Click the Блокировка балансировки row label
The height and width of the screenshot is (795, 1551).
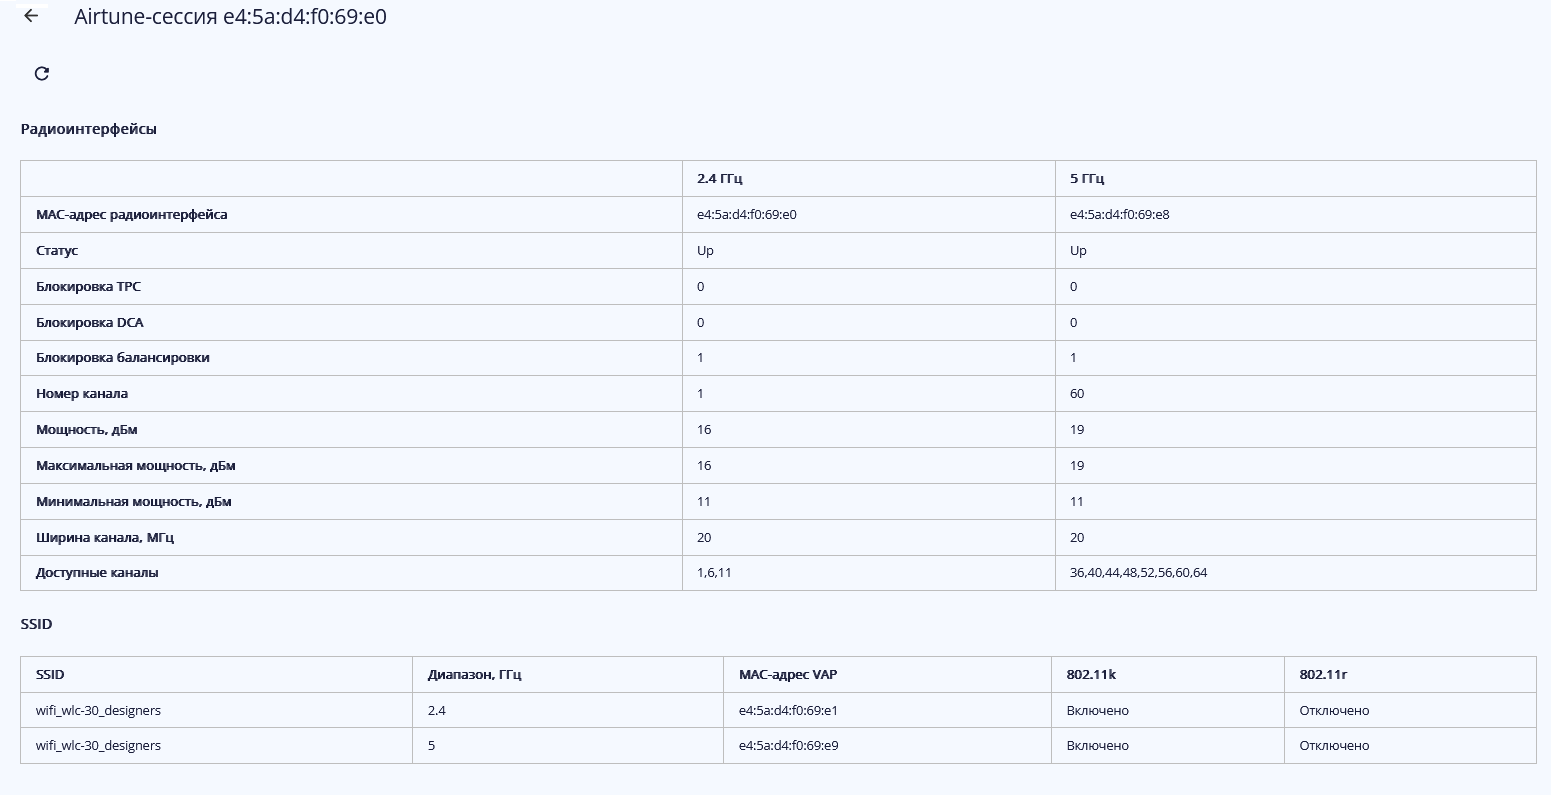[x=123, y=357]
